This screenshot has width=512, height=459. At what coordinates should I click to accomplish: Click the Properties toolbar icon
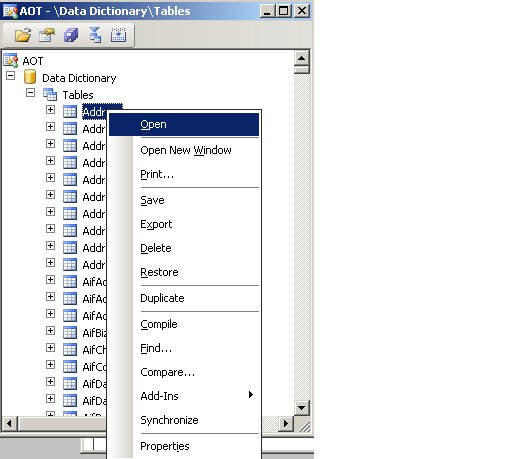pos(47,35)
